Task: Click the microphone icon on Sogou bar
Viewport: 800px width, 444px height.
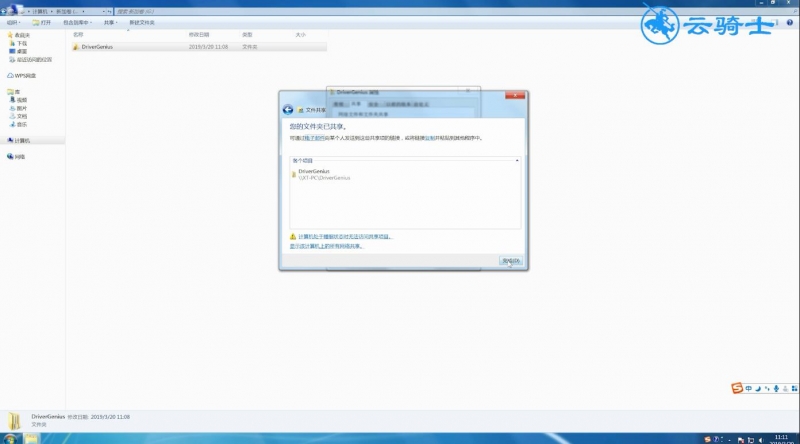Action: [776, 389]
